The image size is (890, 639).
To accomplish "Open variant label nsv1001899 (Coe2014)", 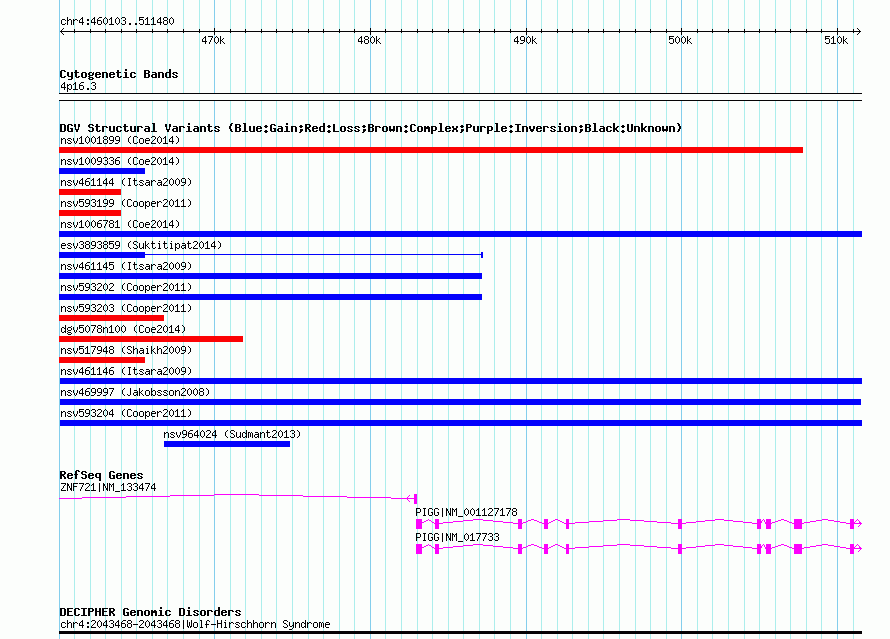I will tap(120, 140).
